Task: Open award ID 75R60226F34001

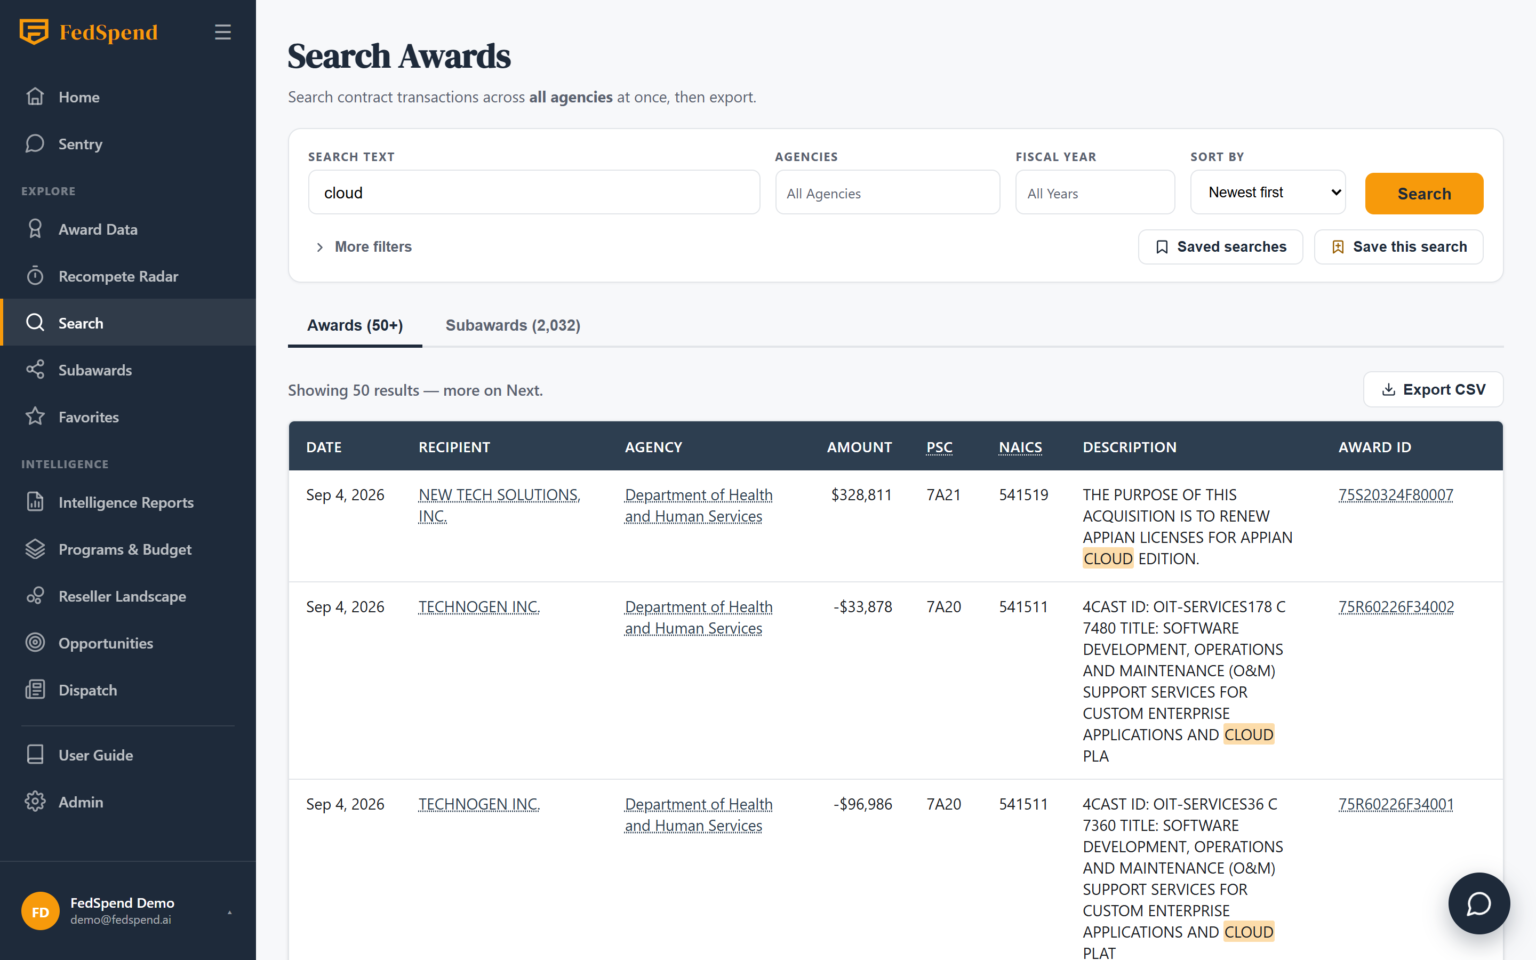Action: click(x=1396, y=804)
